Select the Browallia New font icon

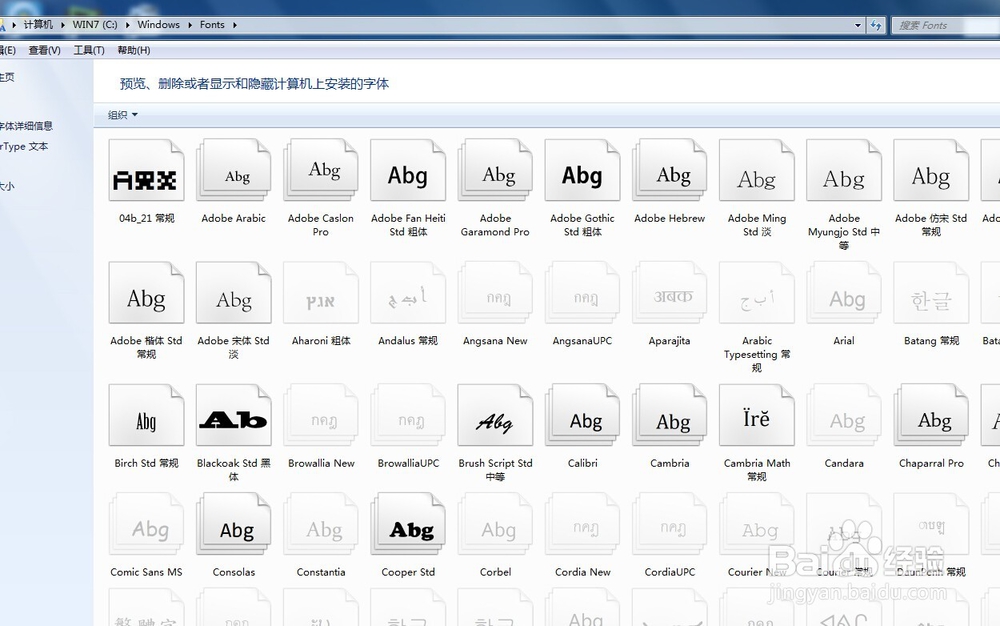click(321, 414)
